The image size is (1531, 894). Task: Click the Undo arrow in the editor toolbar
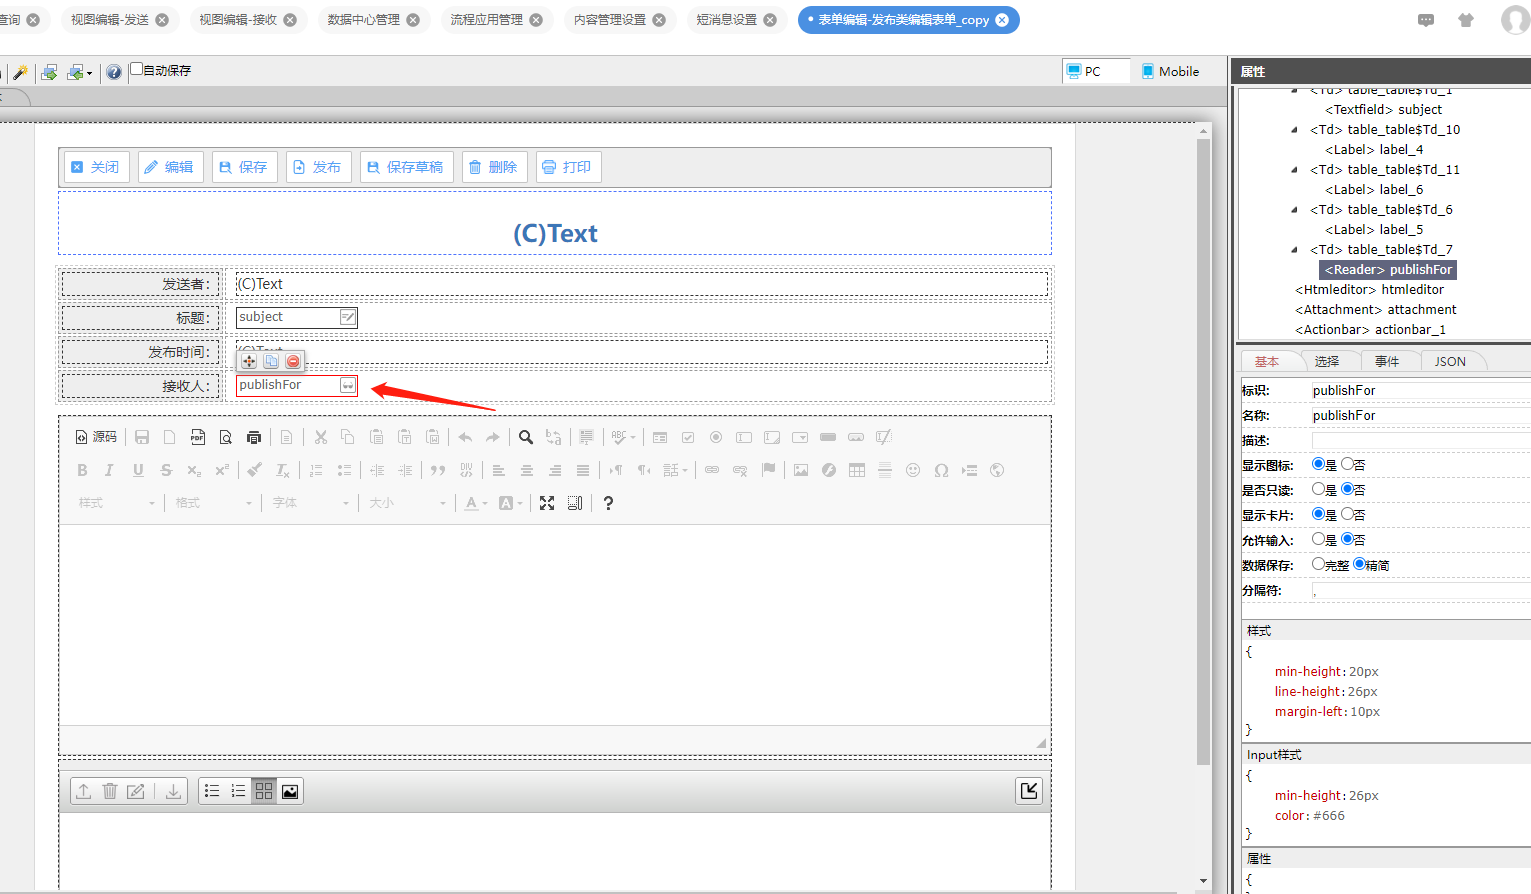coord(465,437)
